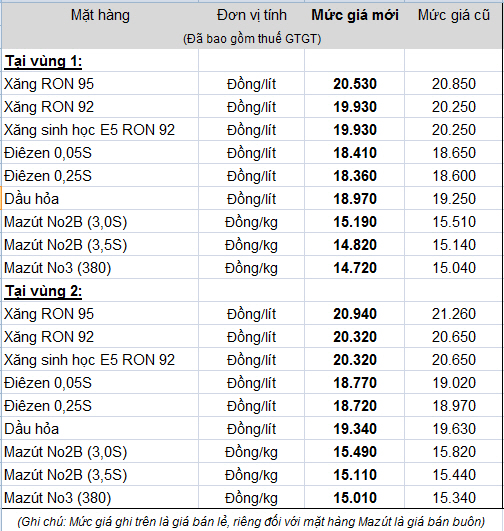
Task: Select the 15.010 Mazút No3 price cell
Action: pyautogui.click(x=355, y=498)
